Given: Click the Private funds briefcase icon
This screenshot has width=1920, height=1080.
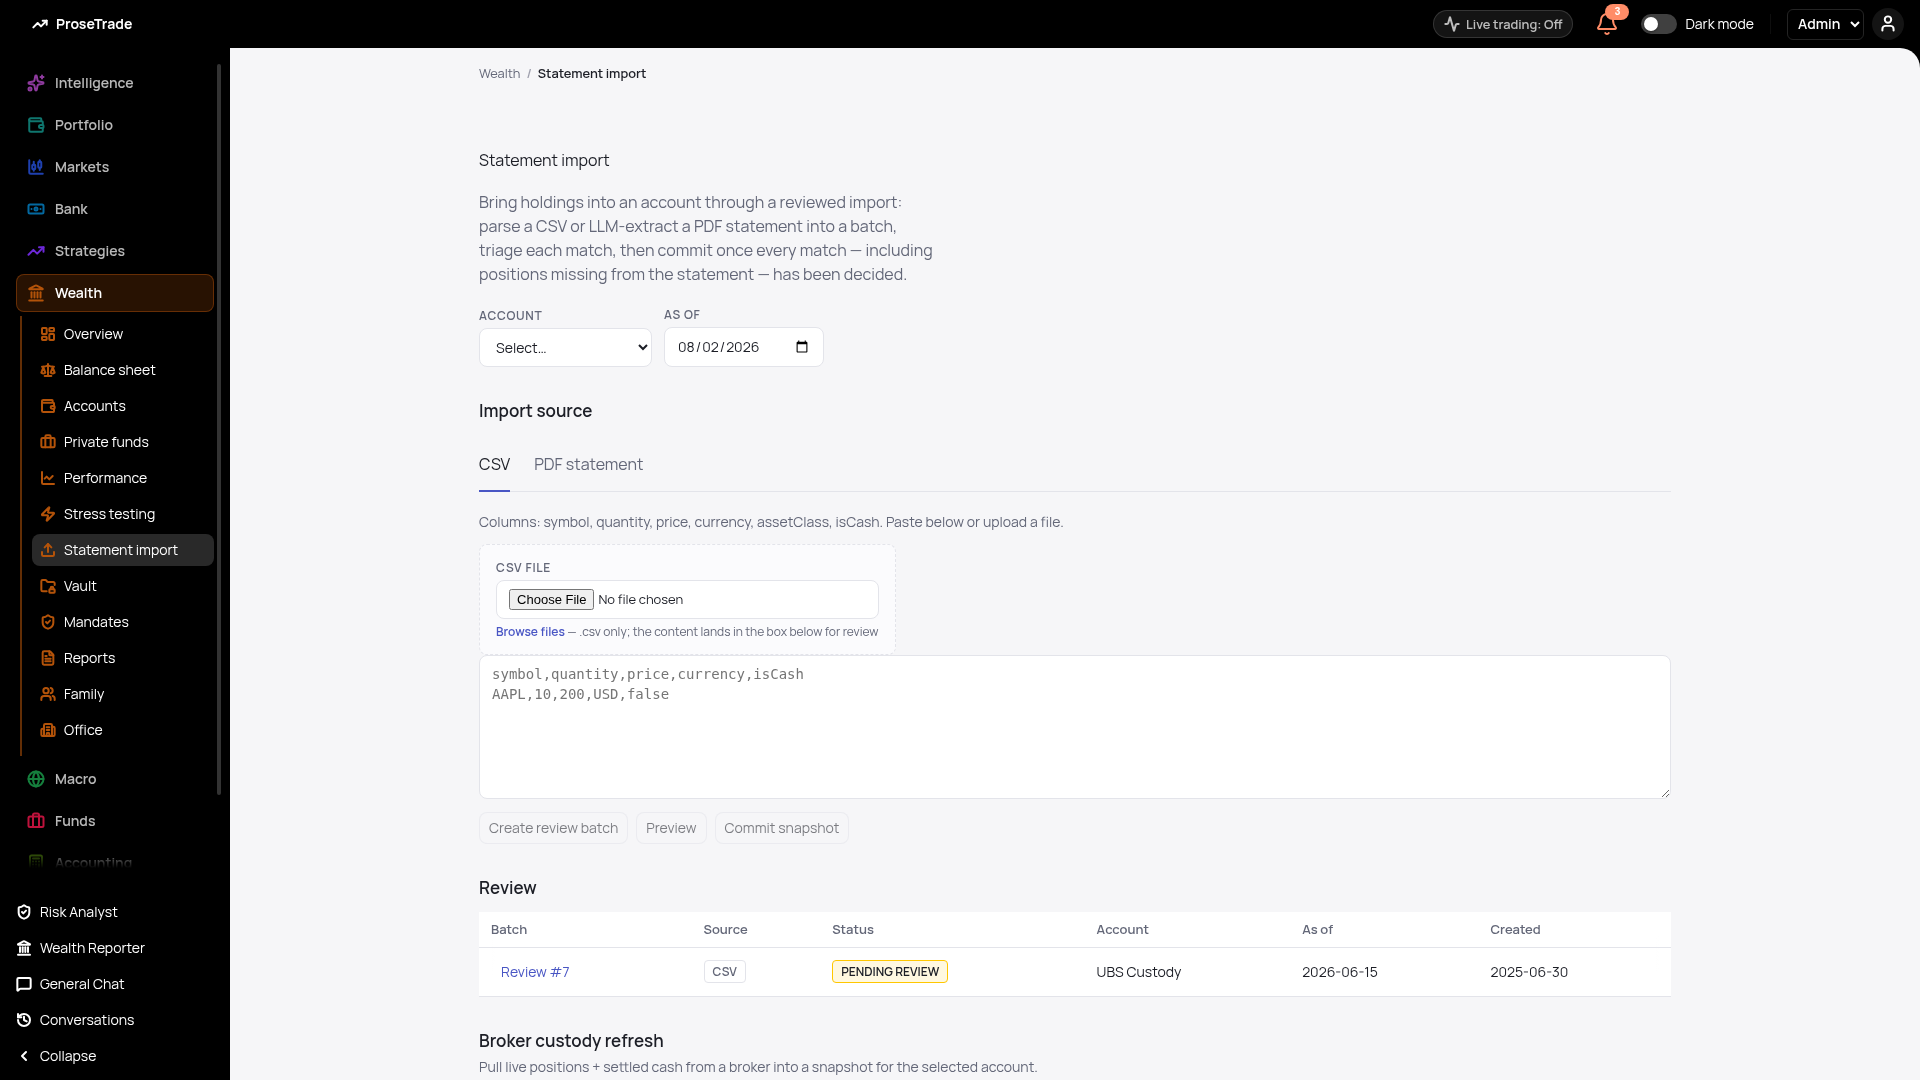Looking at the screenshot, I should click(48, 442).
